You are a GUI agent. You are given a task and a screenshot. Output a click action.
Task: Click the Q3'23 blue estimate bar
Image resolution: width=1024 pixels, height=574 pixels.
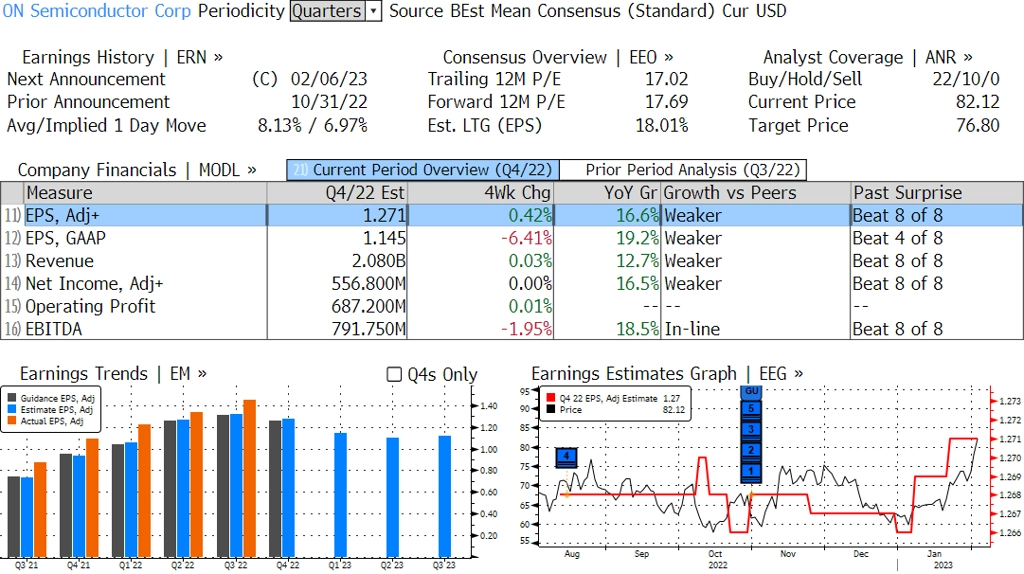(445, 496)
